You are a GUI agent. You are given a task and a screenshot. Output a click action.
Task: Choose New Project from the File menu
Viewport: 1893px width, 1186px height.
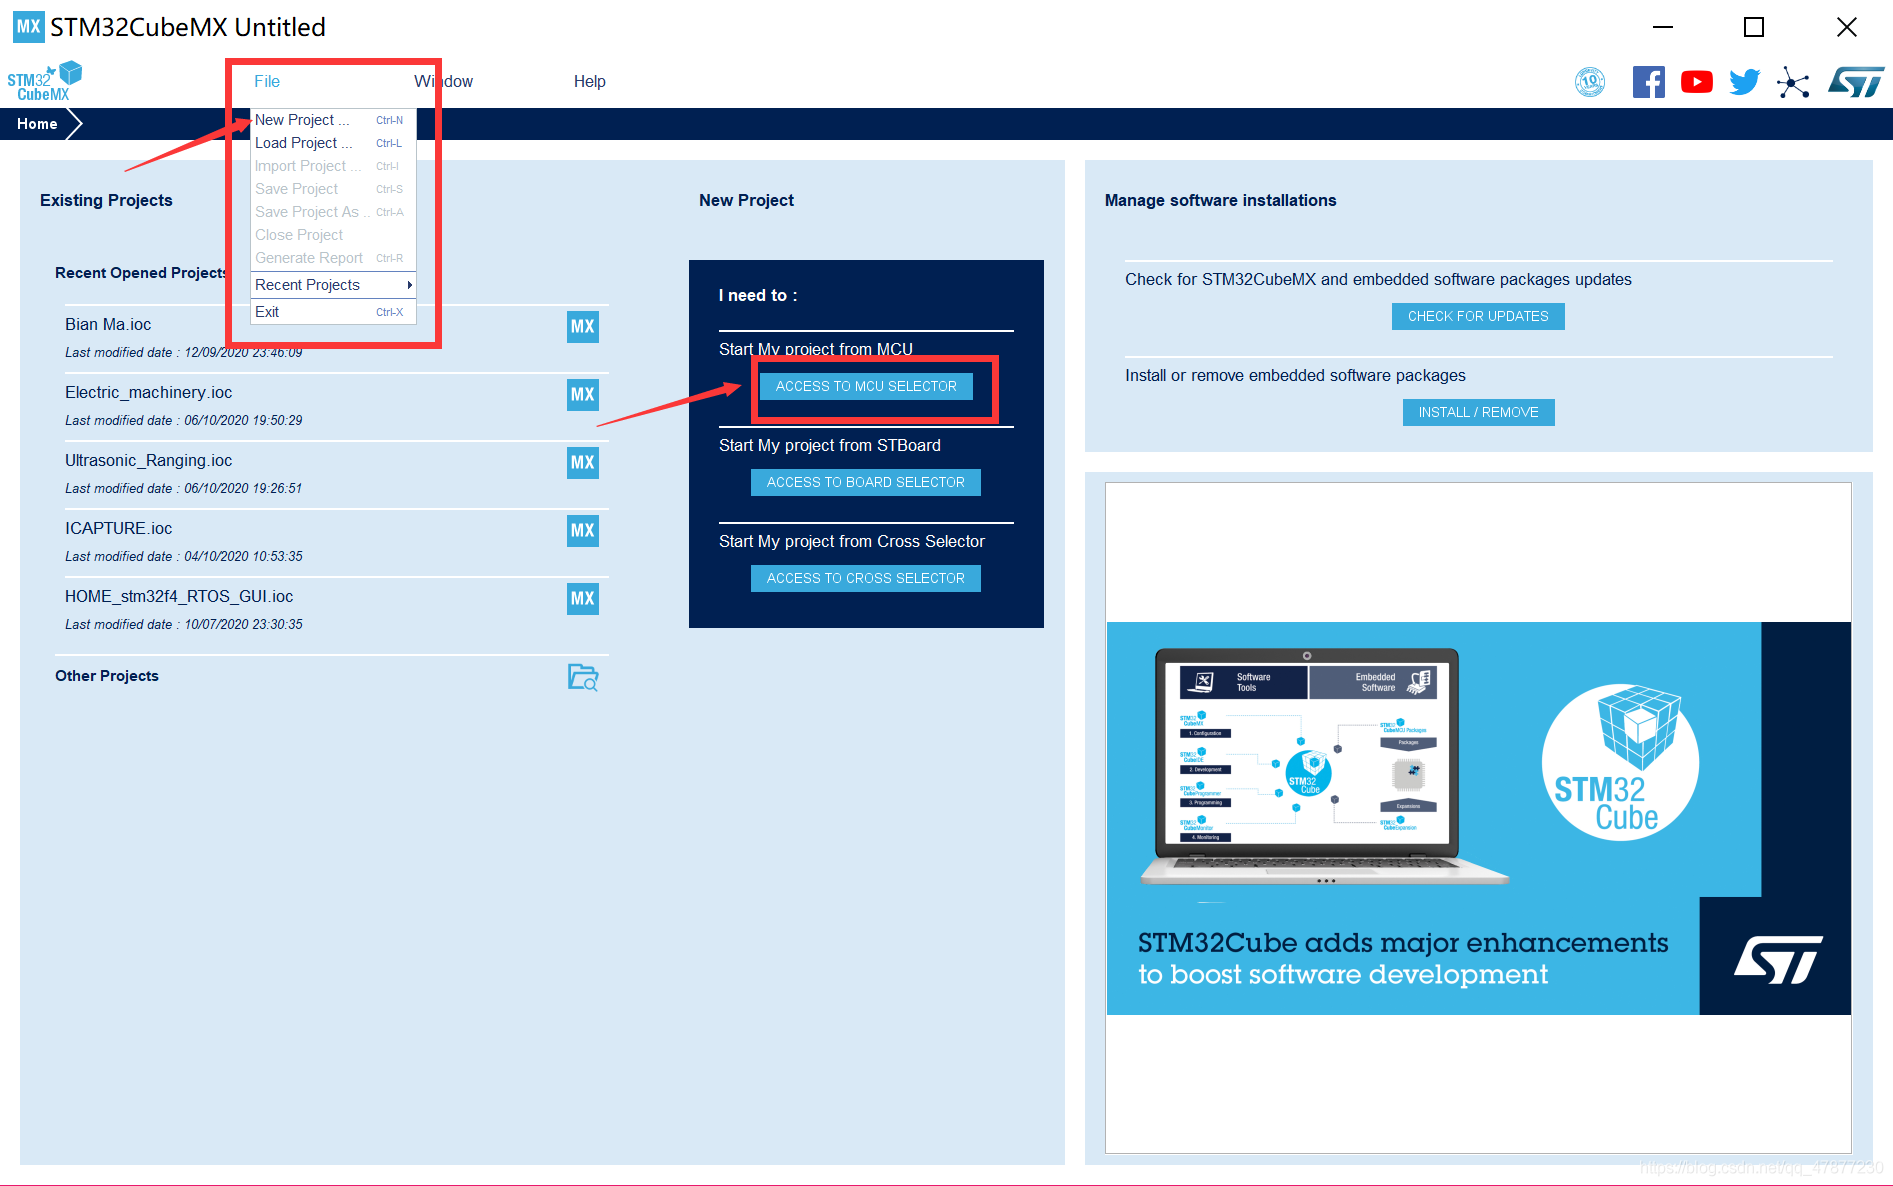[332, 120]
